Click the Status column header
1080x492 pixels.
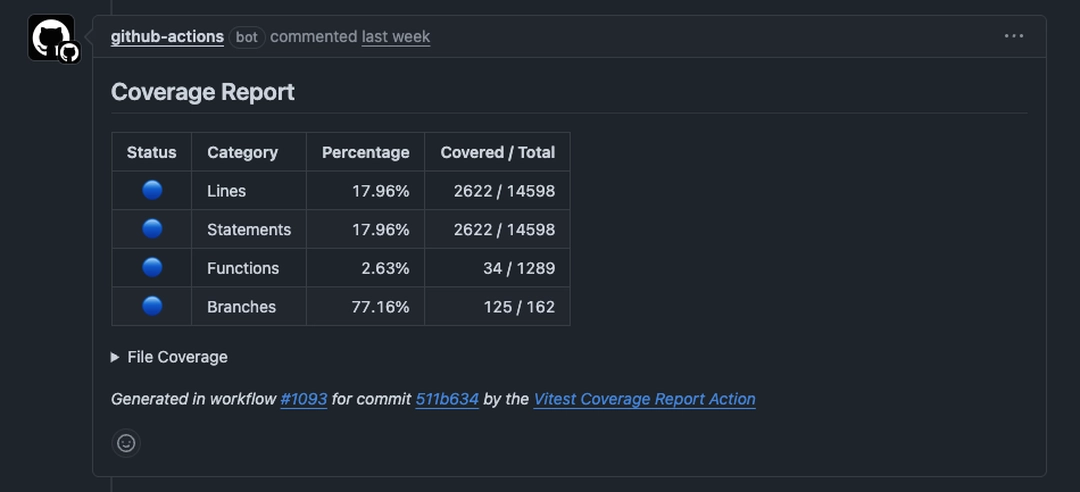coord(152,152)
